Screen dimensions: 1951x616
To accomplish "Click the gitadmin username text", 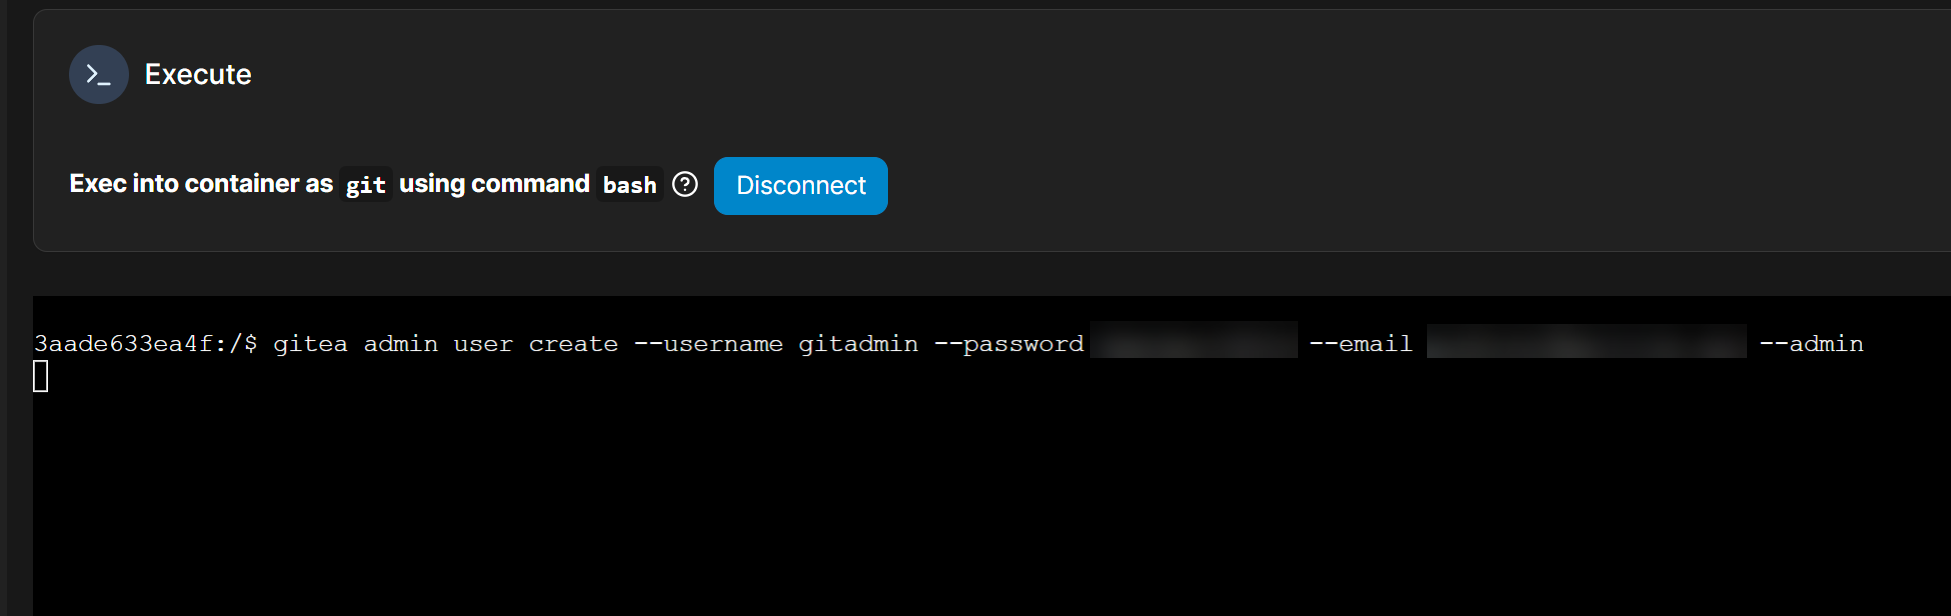I will click(x=858, y=344).
